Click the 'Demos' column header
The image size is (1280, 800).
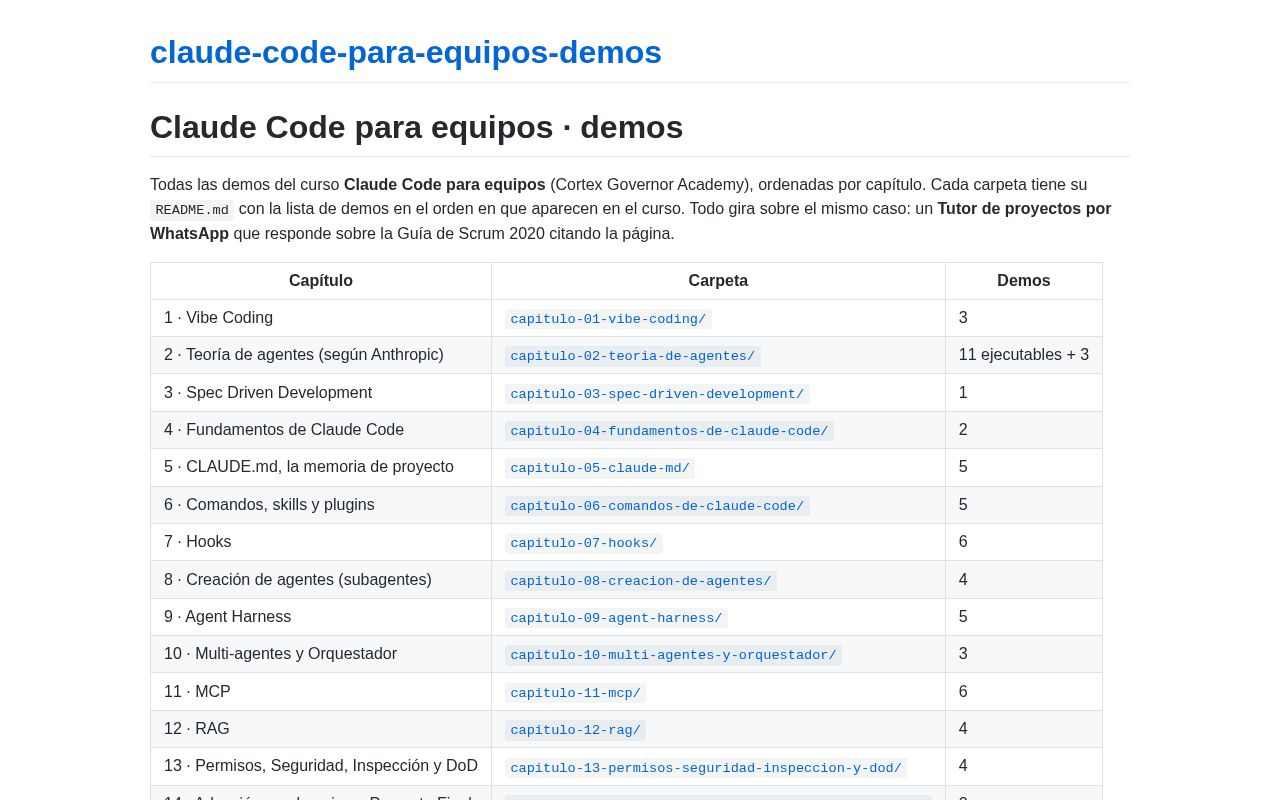click(1024, 281)
